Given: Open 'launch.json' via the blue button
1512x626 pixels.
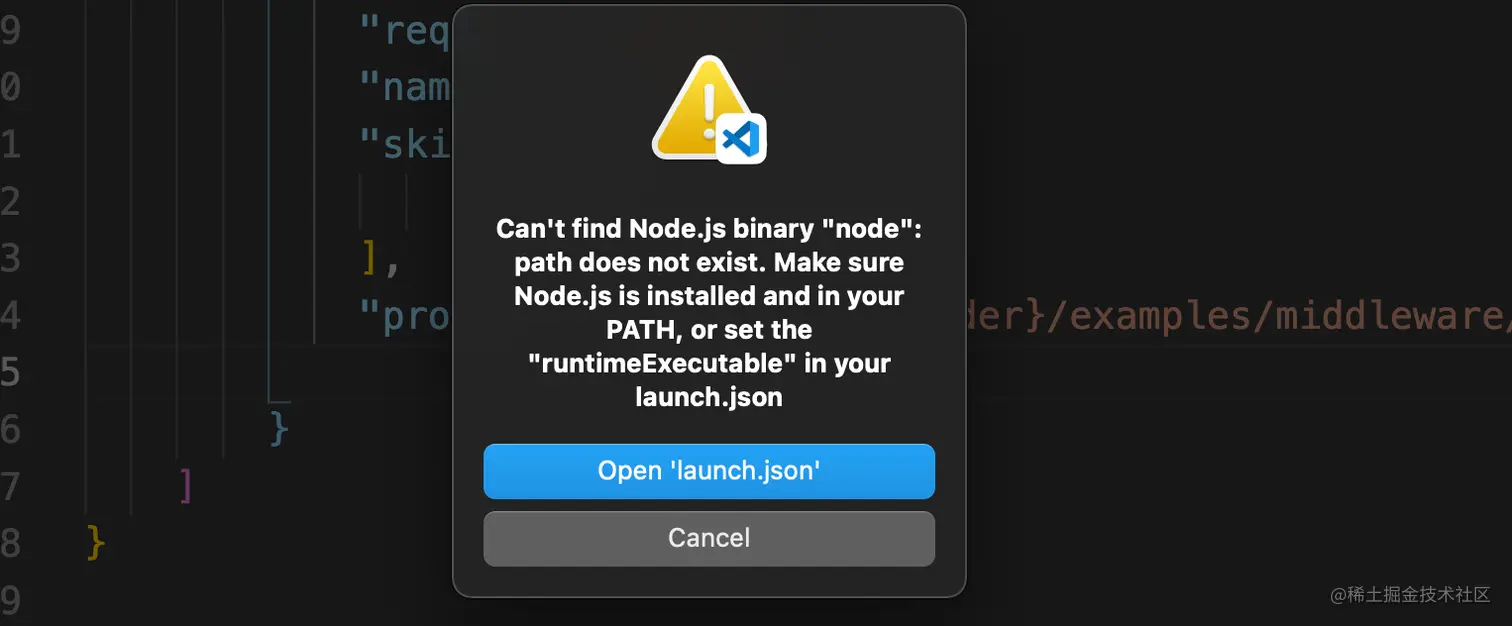Looking at the screenshot, I should (x=709, y=471).
